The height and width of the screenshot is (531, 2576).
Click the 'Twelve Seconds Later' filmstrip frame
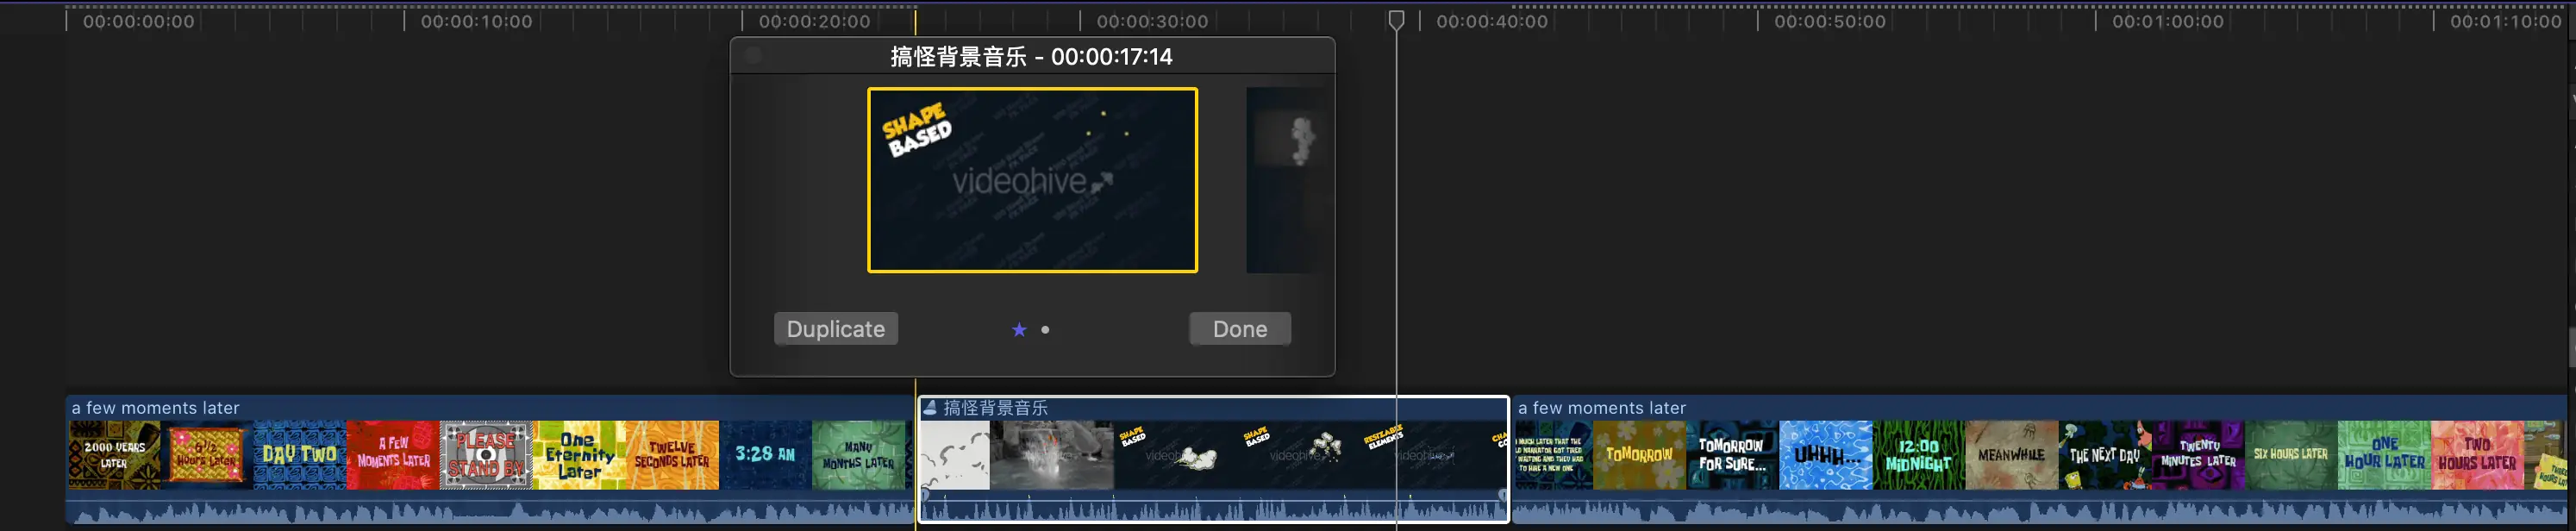672,455
